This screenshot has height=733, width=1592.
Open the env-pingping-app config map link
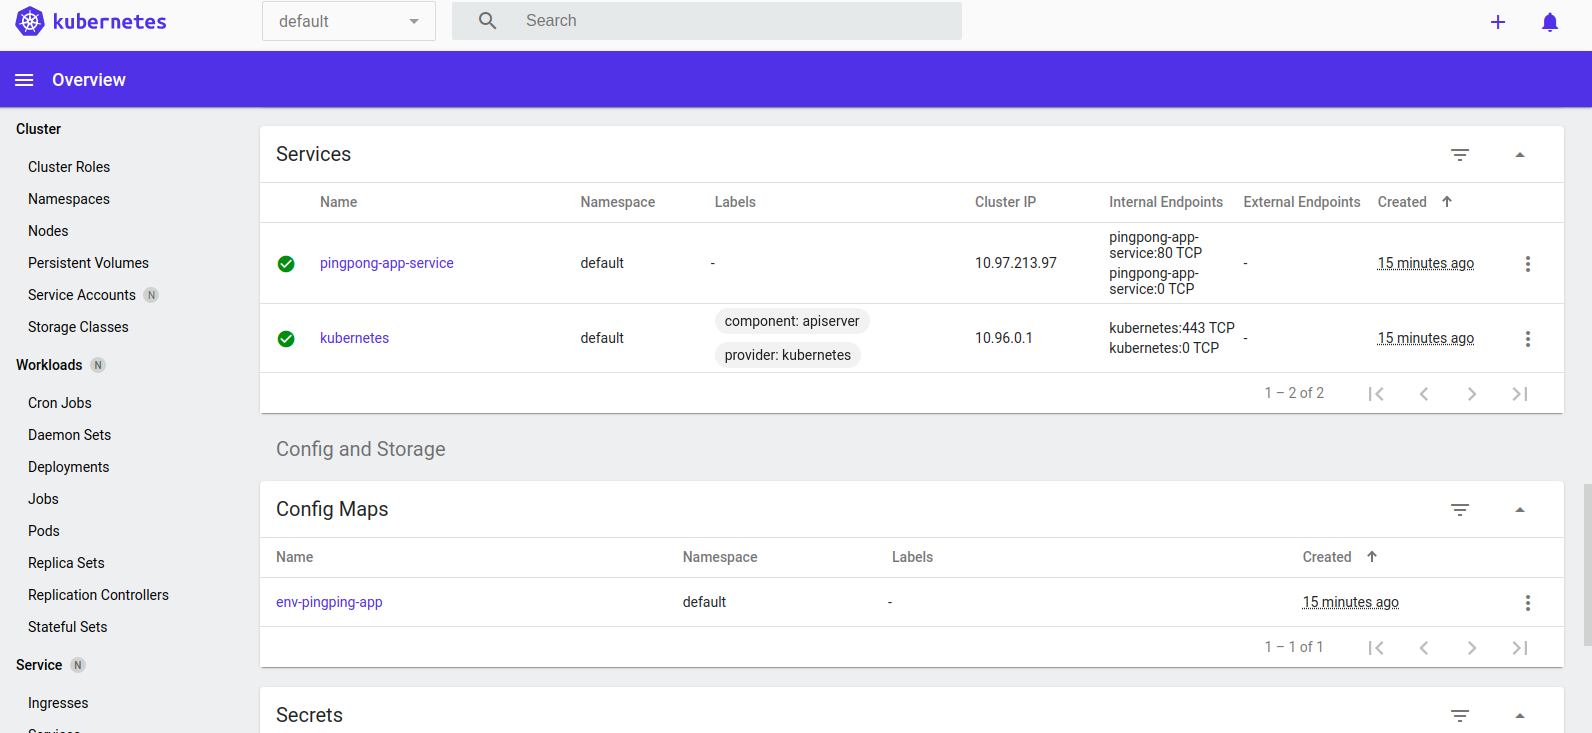point(329,602)
